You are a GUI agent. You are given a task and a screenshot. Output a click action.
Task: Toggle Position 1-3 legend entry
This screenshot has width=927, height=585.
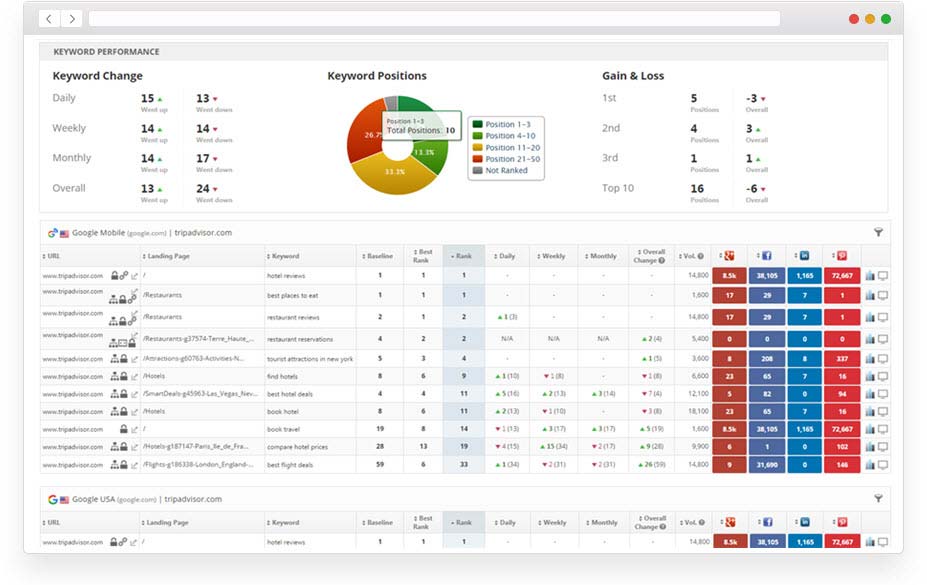click(509, 124)
